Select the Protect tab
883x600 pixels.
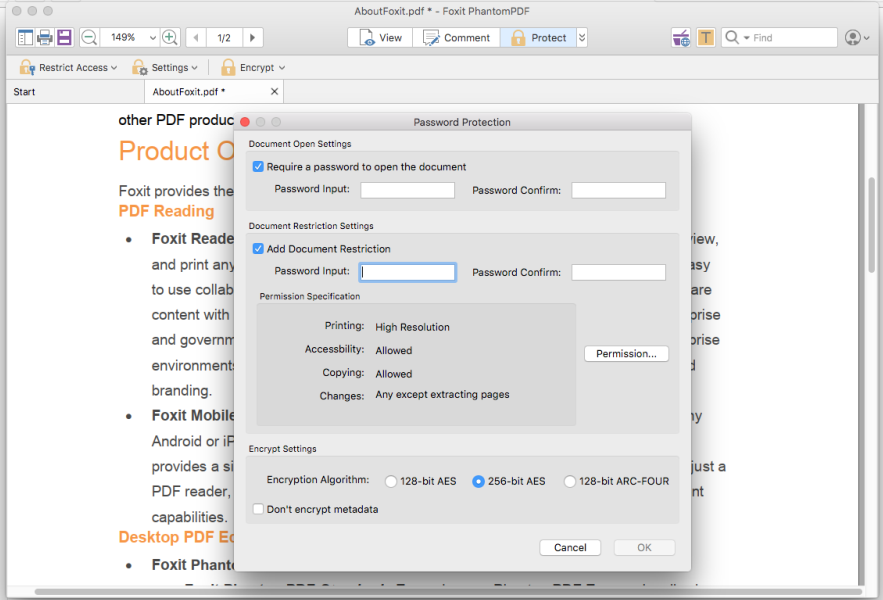(x=538, y=38)
